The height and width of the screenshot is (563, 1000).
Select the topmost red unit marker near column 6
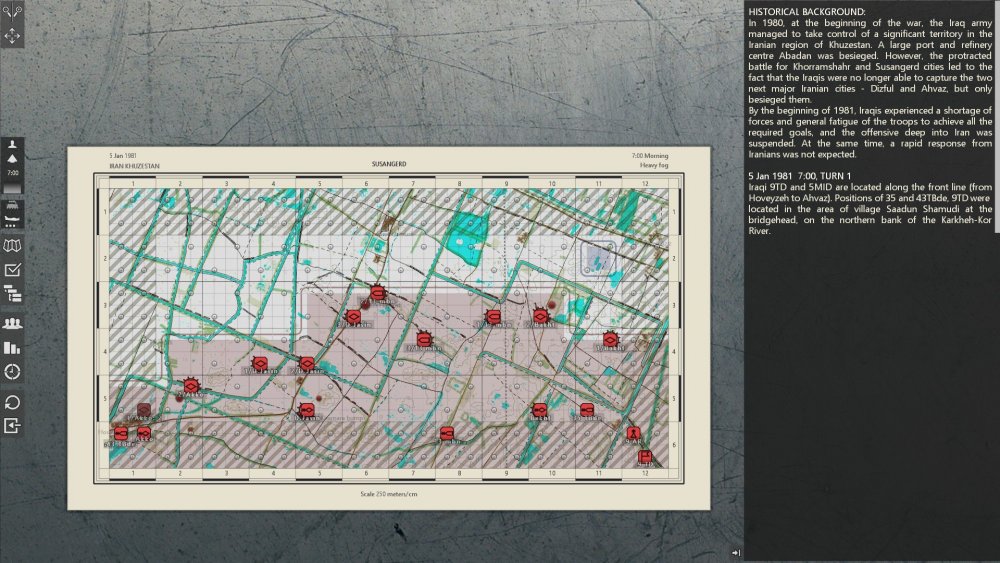tap(377, 293)
